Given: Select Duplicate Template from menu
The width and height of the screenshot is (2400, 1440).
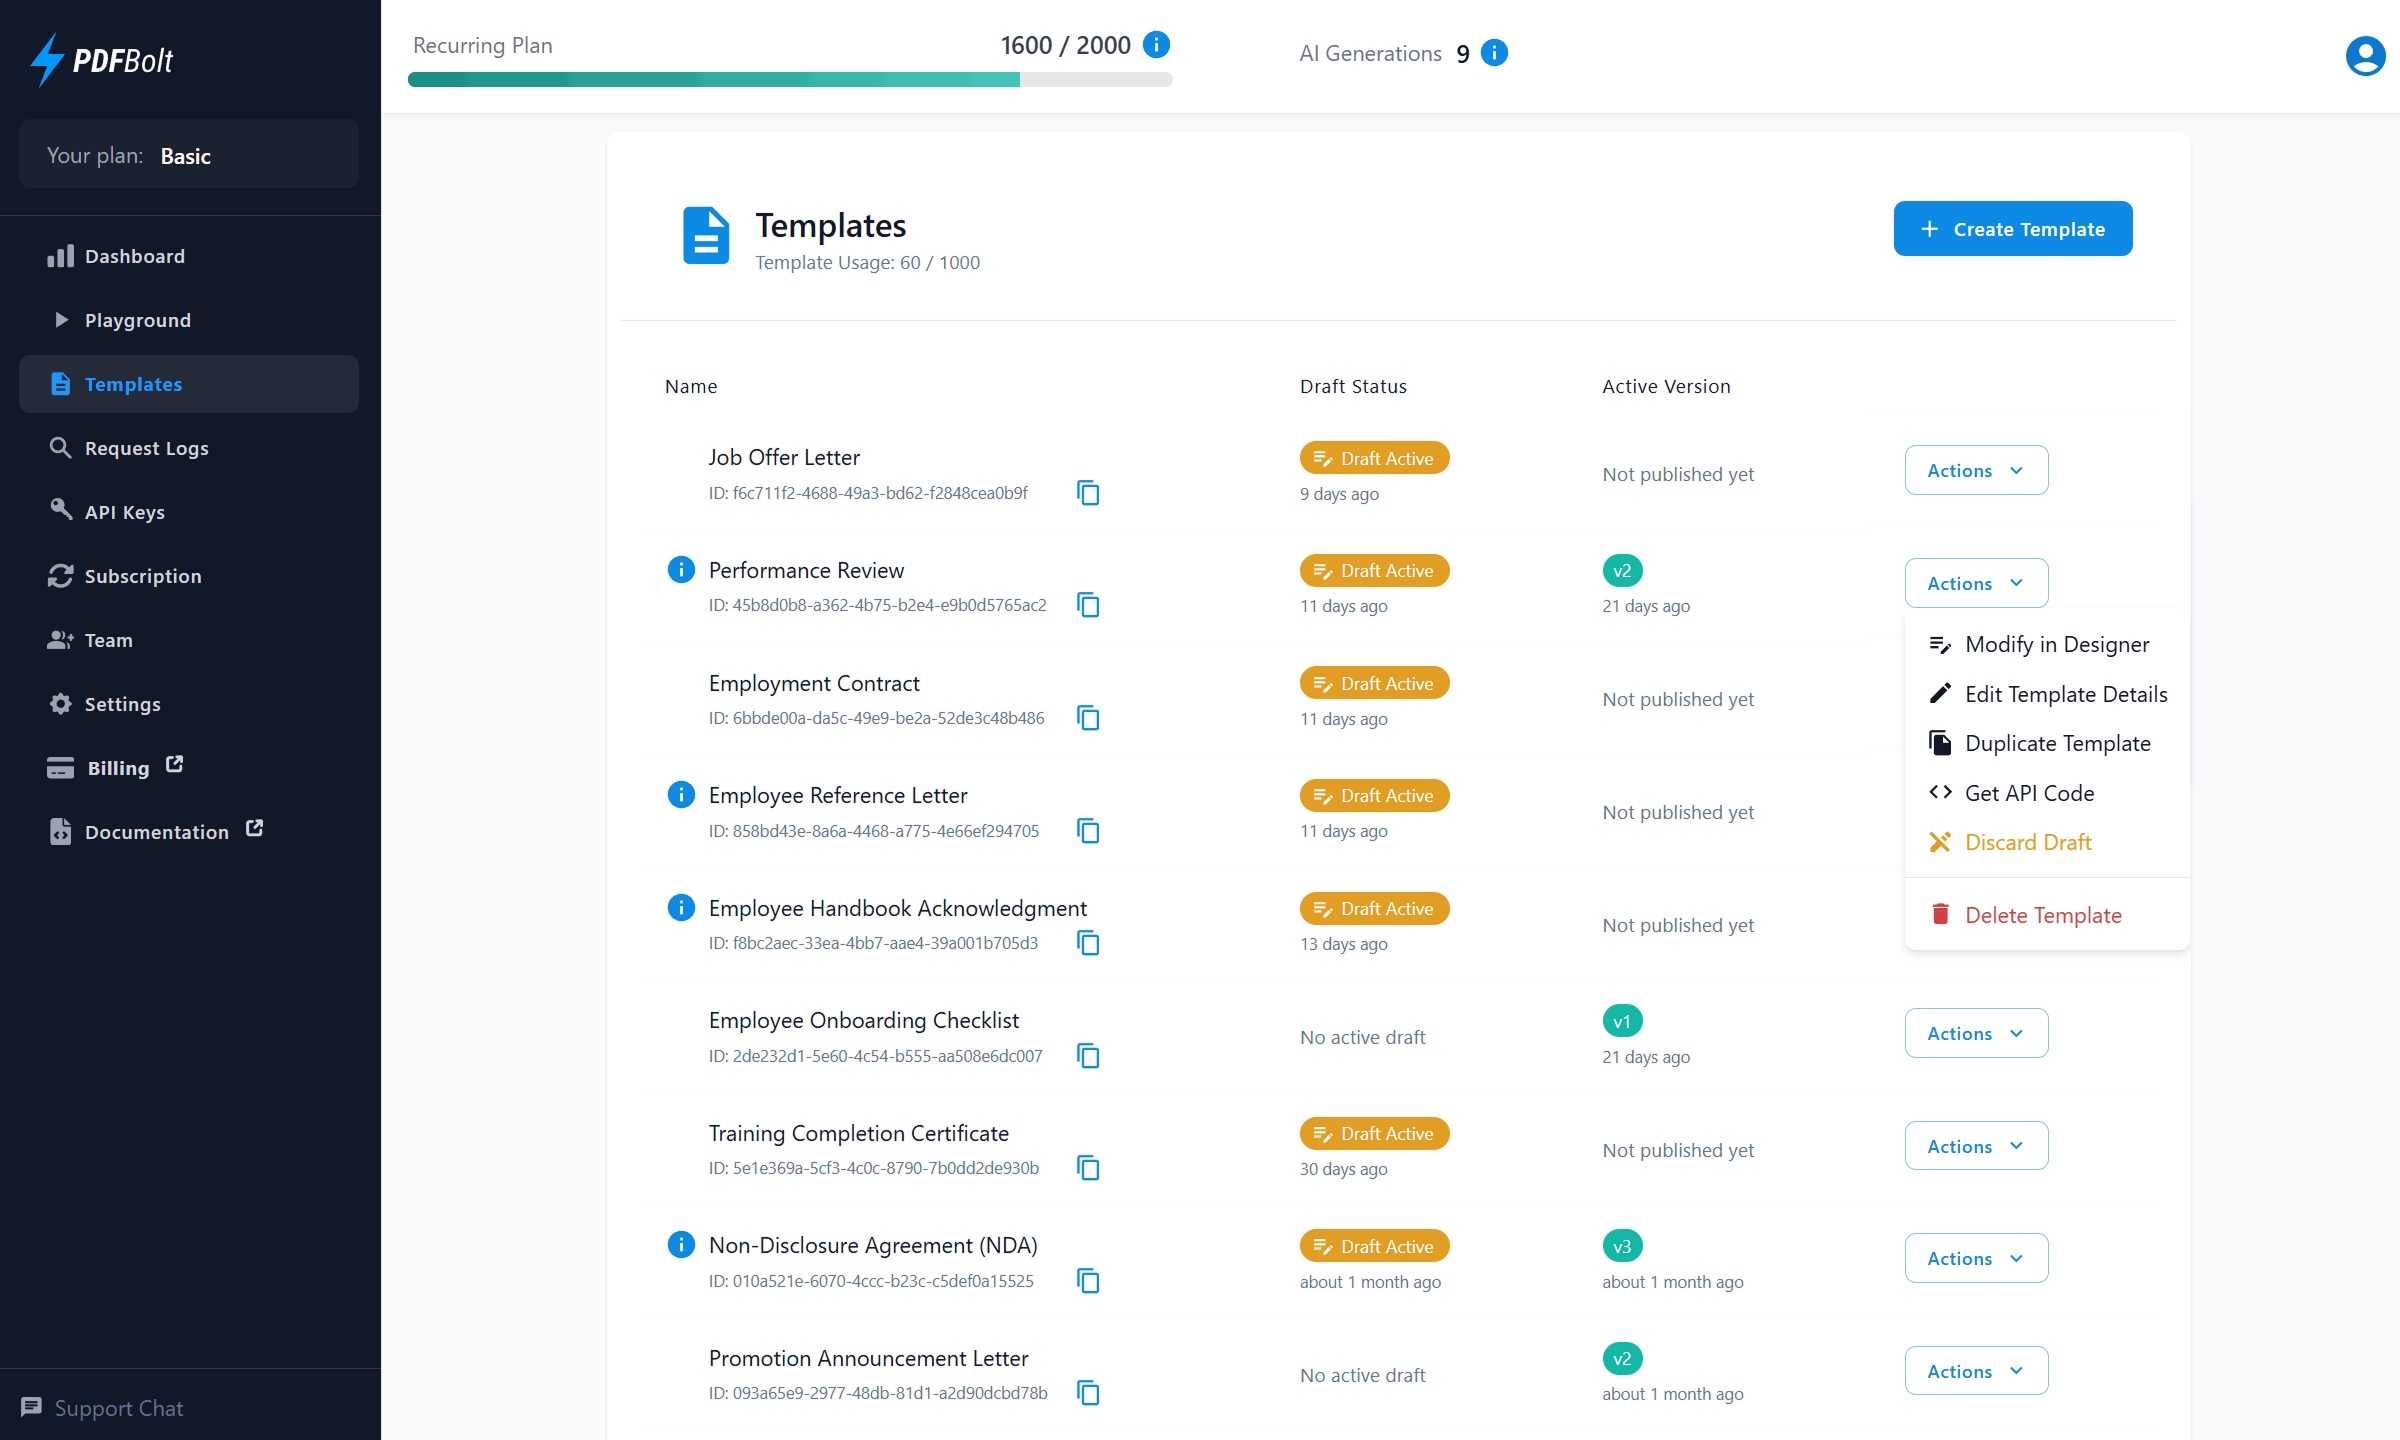Looking at the screenshot, I should 2056,743.
